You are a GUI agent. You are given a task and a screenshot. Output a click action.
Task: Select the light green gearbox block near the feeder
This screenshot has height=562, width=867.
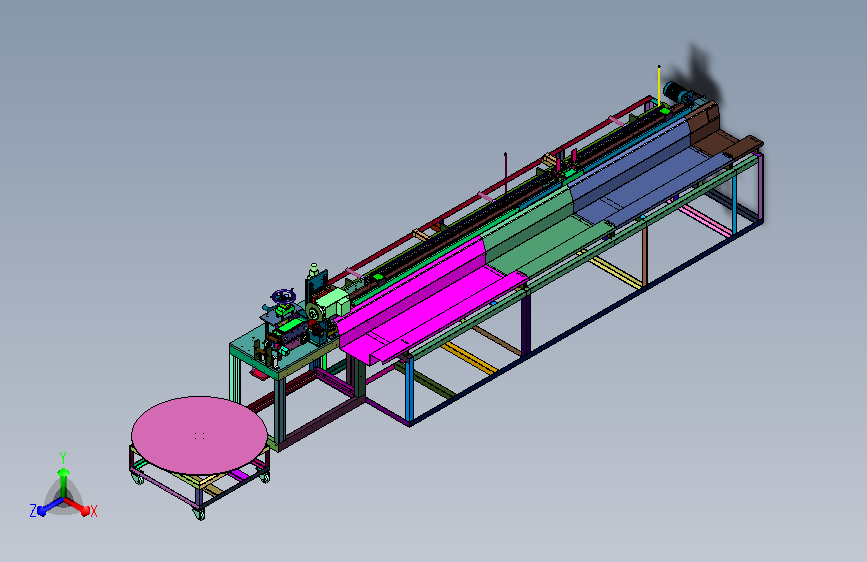pos(334,304)
